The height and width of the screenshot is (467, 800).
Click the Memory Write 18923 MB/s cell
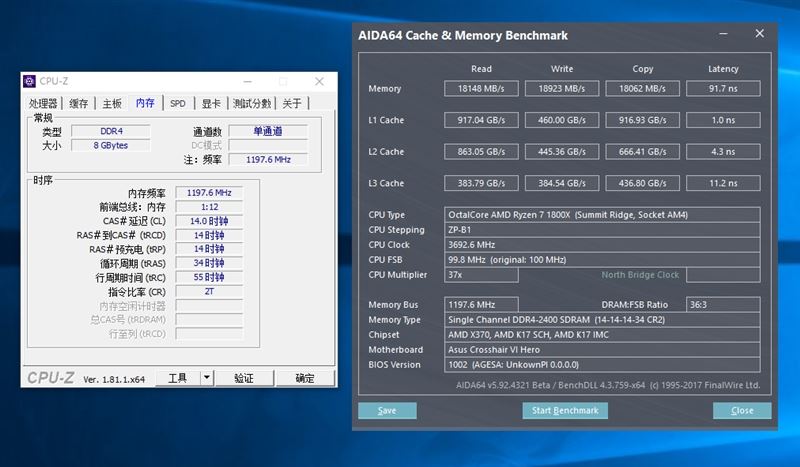point(562,88)
